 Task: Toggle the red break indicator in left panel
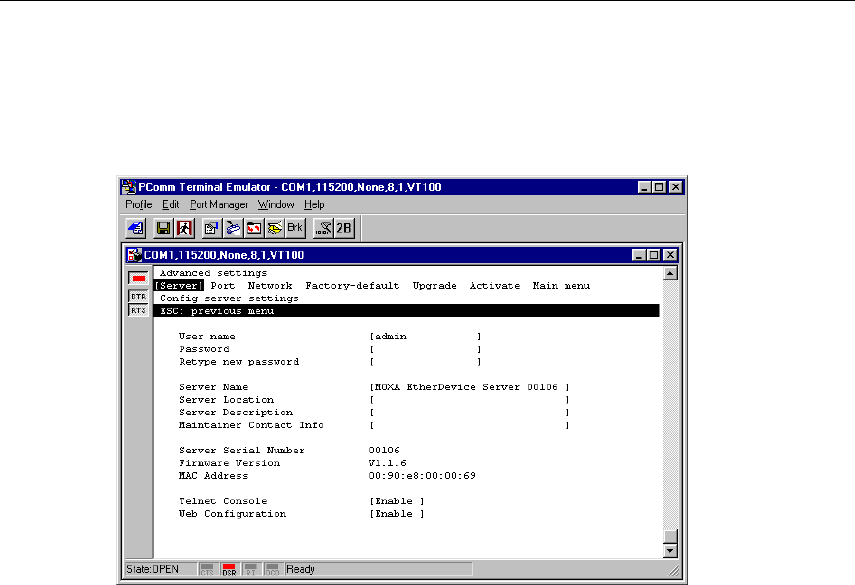pos(139,278)
